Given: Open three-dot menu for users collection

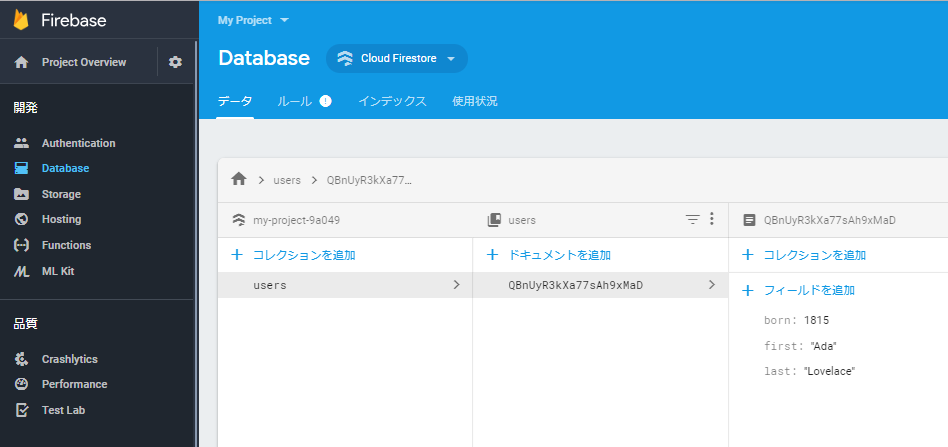Looking at the screenshot, I should pos(712,219).
